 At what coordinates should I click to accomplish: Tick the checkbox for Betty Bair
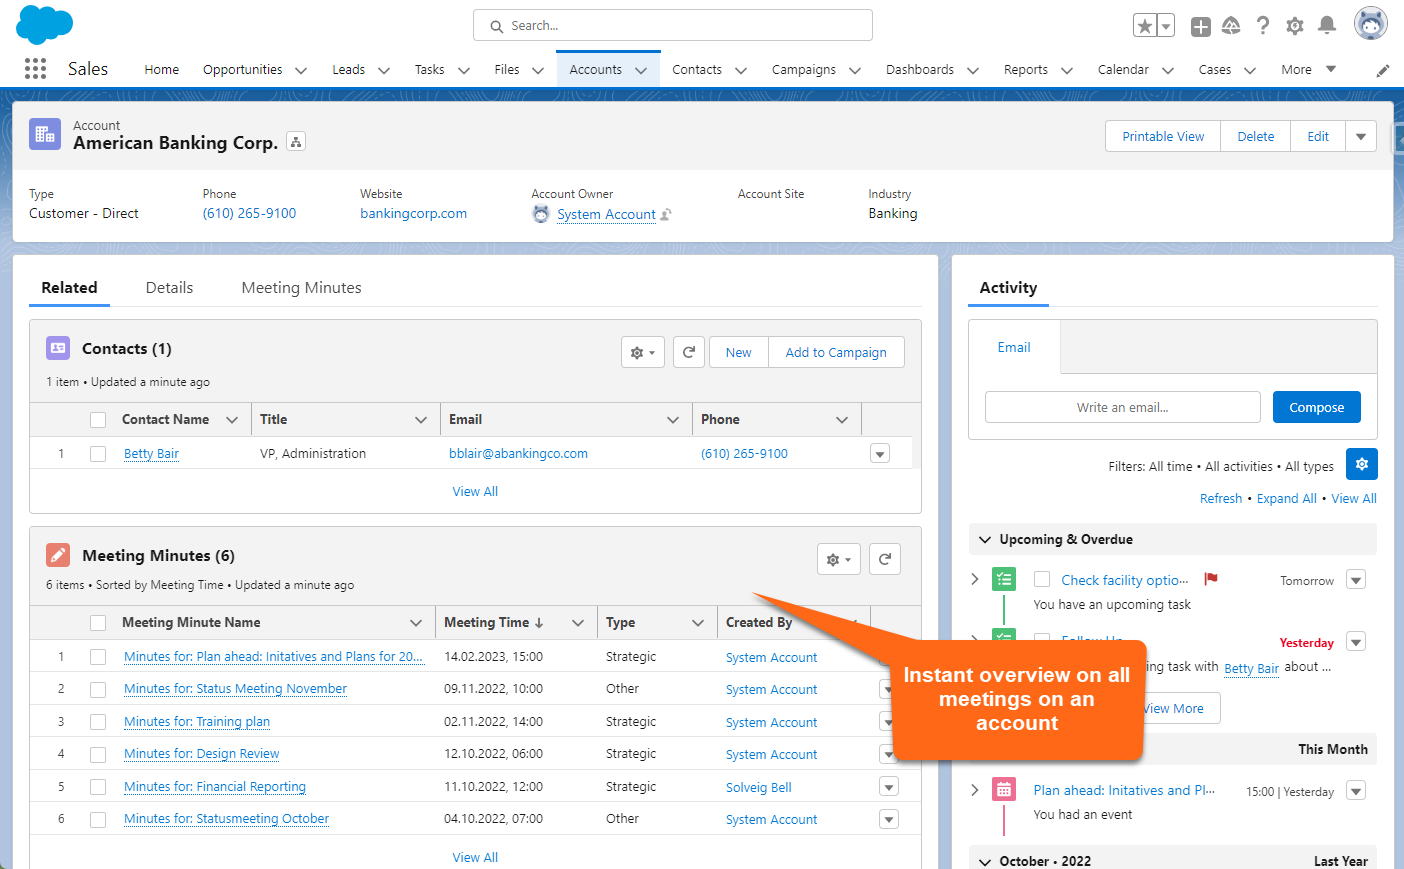(98, 454)
